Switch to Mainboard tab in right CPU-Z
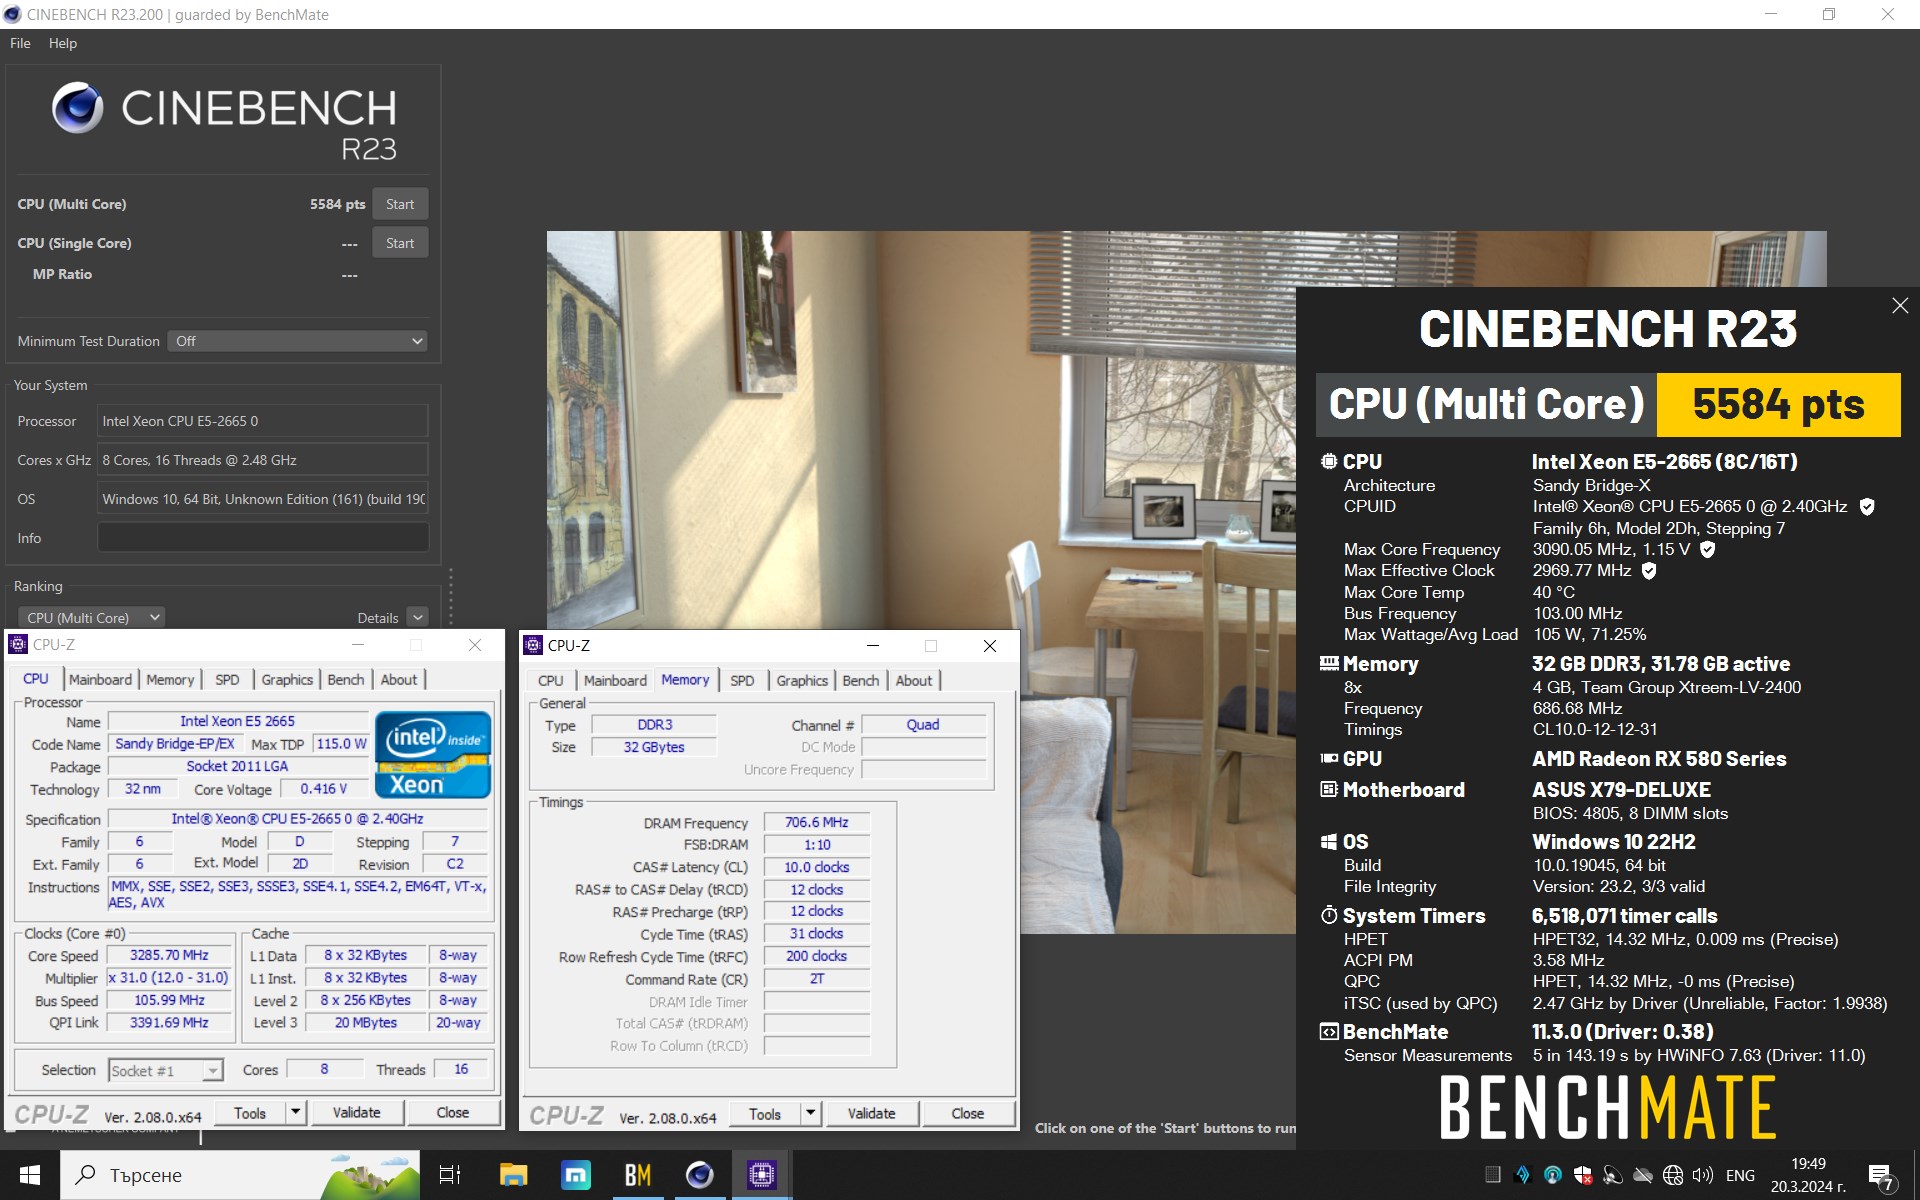 pos(615,681)
